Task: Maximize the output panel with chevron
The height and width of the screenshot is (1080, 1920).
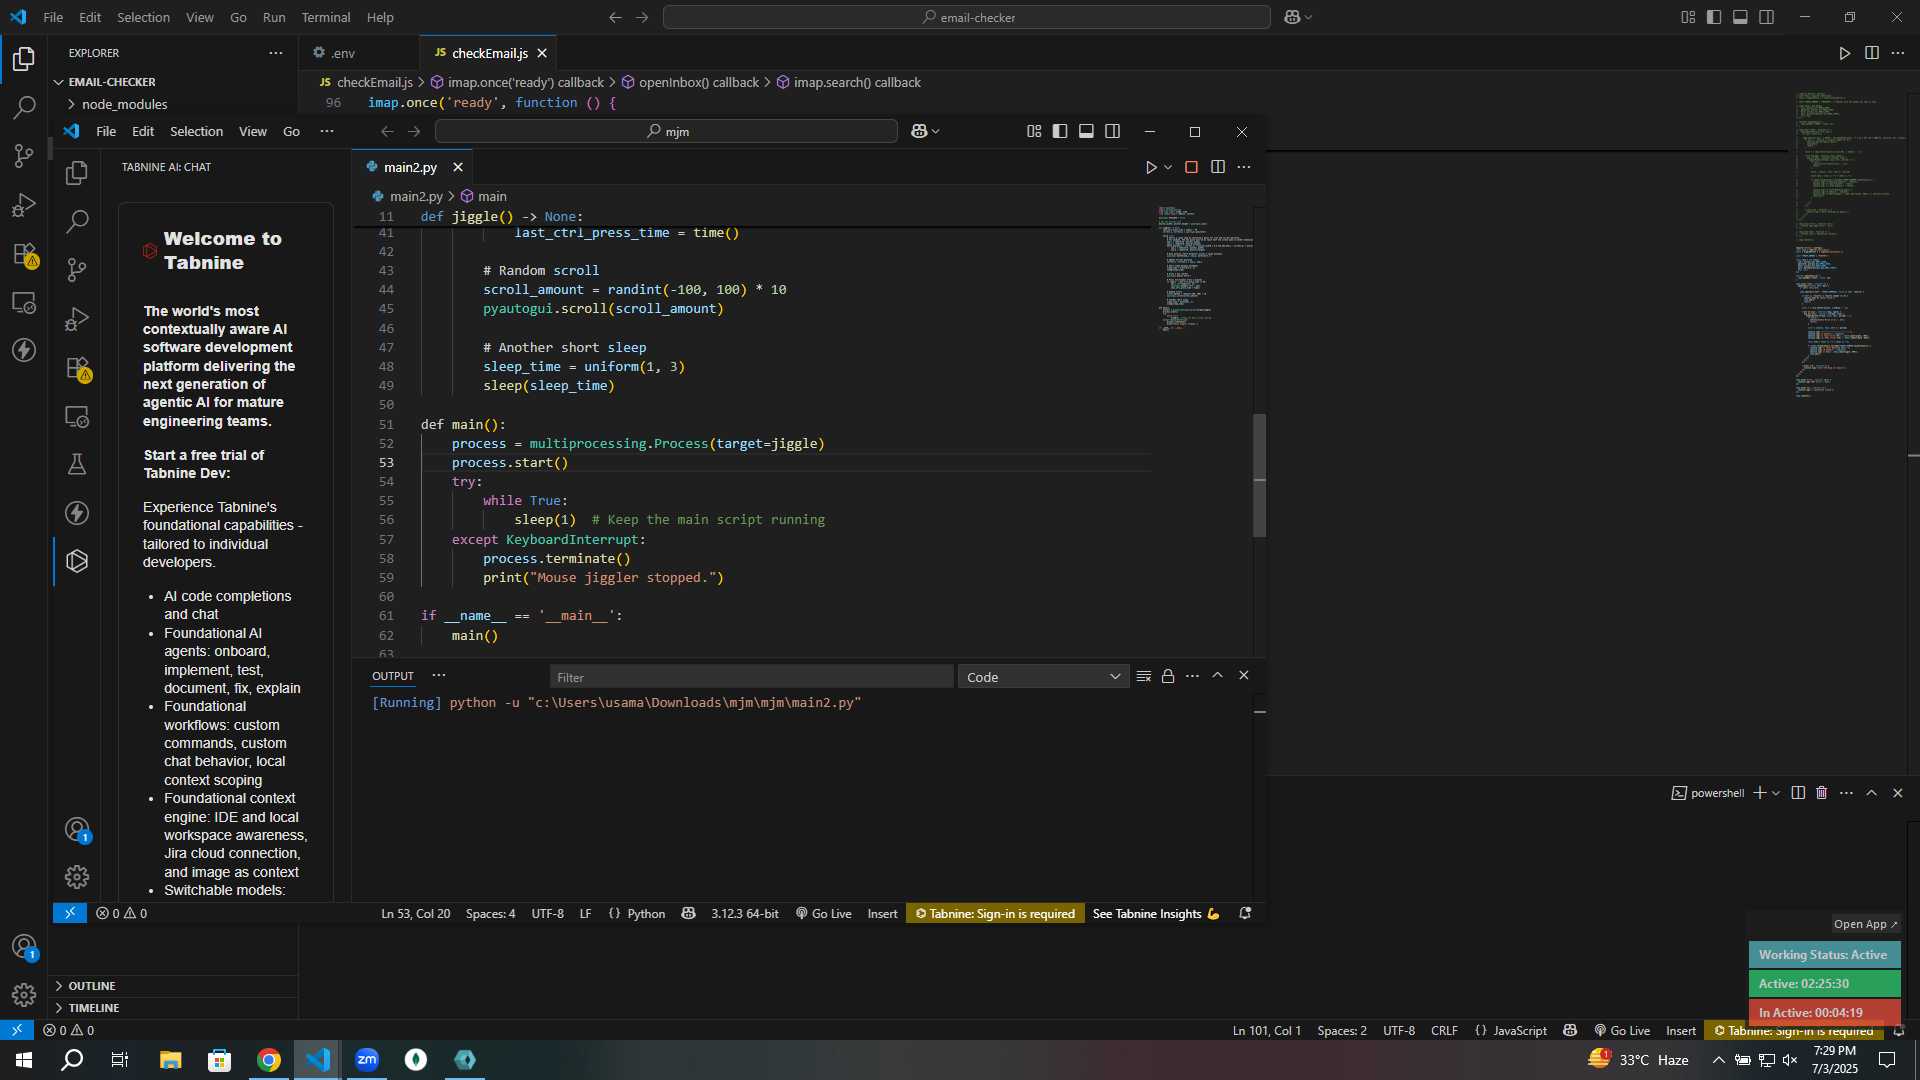Action: [1217, 676]
